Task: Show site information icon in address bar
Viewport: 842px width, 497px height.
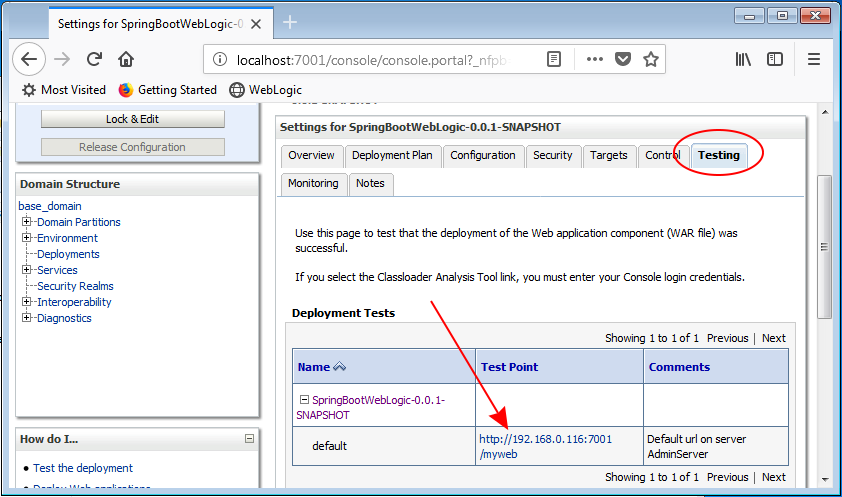Action: [x=220, y=59]
